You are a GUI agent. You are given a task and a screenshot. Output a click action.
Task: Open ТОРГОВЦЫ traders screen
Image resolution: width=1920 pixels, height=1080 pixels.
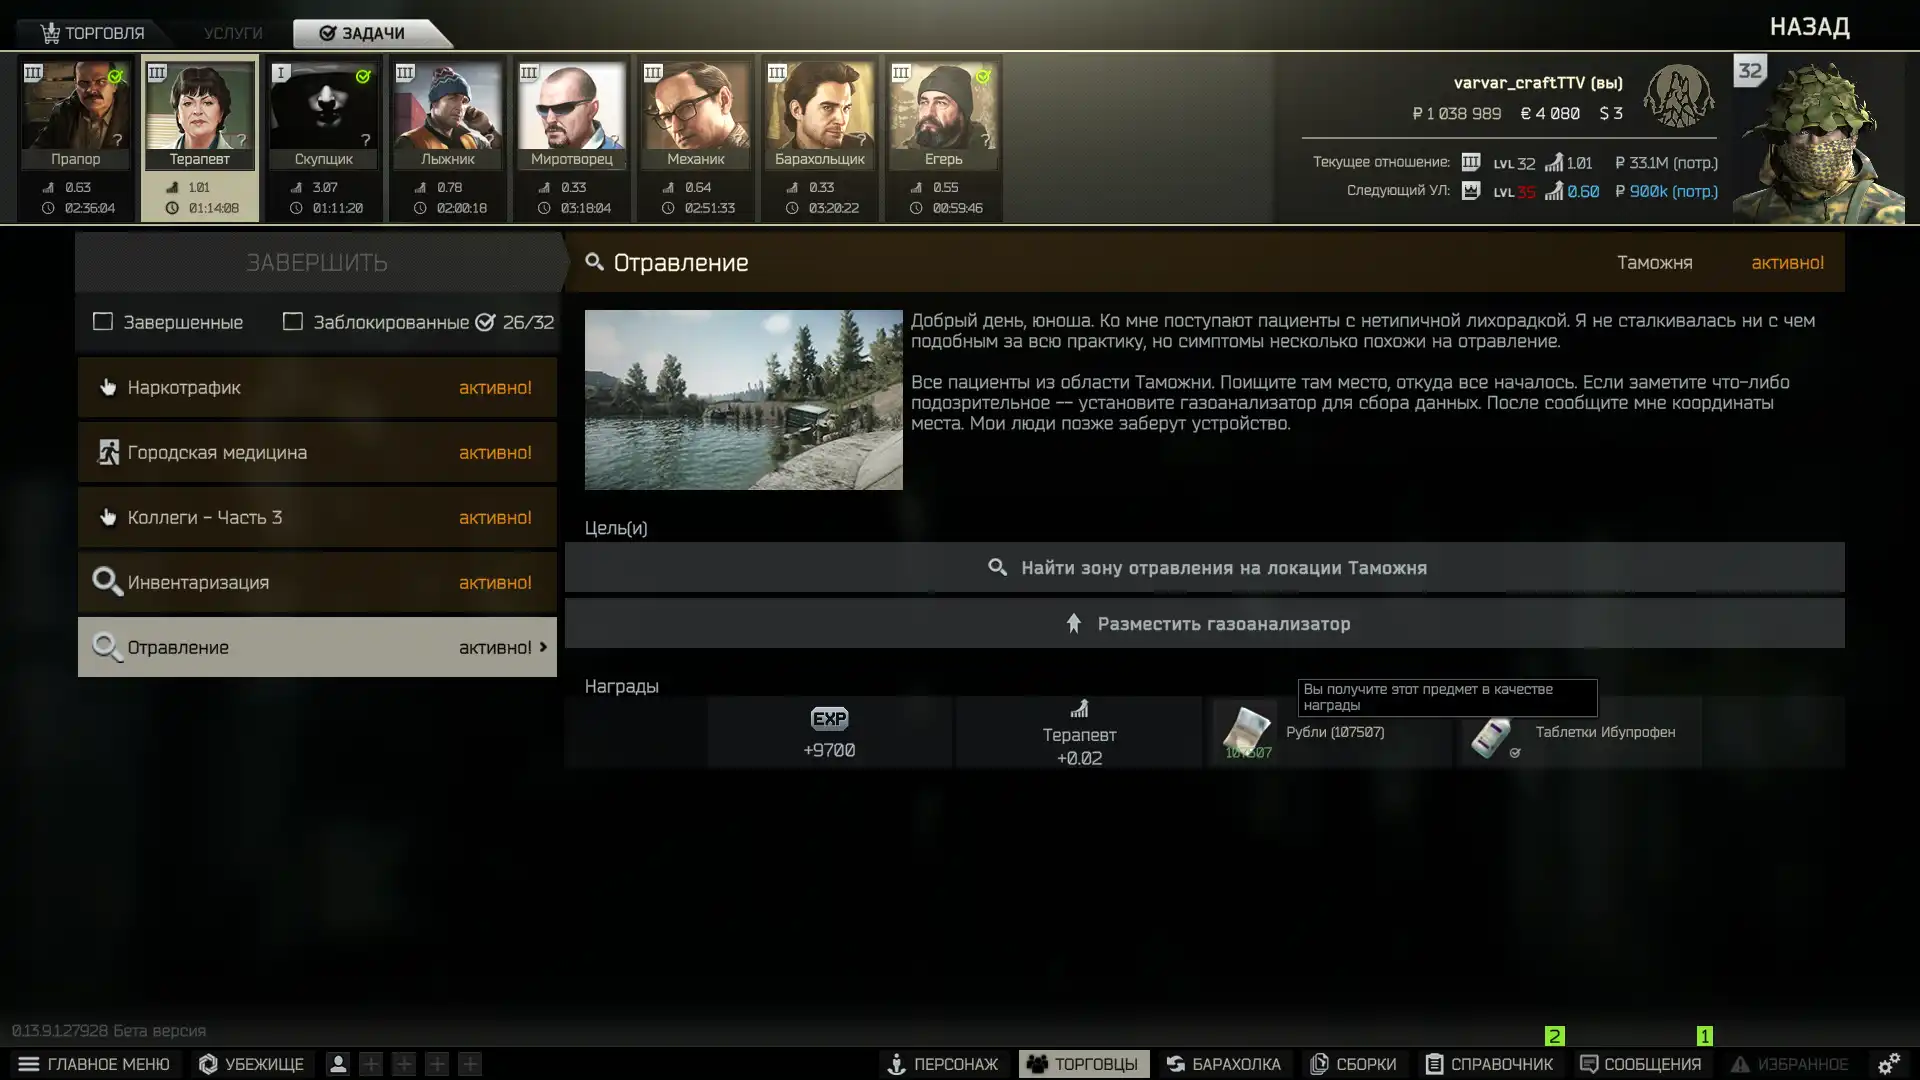(1083, 1064)
